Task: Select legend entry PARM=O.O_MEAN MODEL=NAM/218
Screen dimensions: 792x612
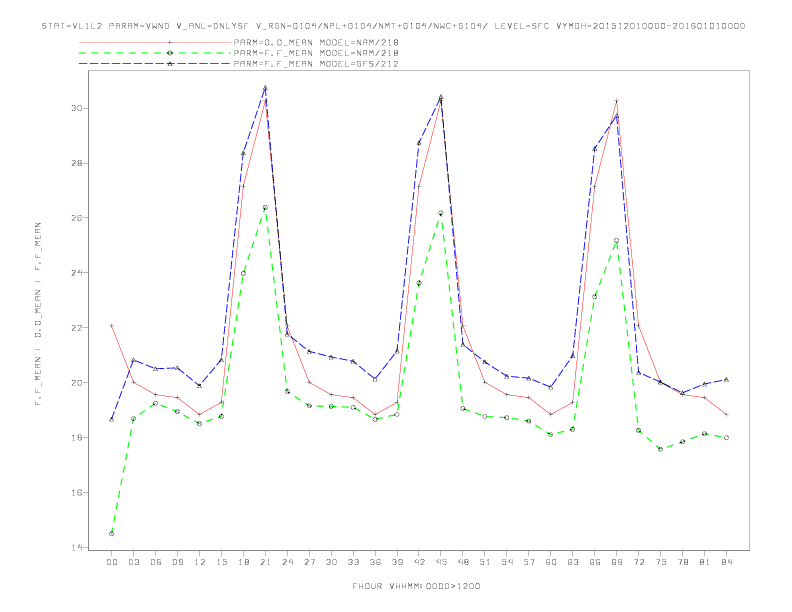Action: click(x=316, y=42)
